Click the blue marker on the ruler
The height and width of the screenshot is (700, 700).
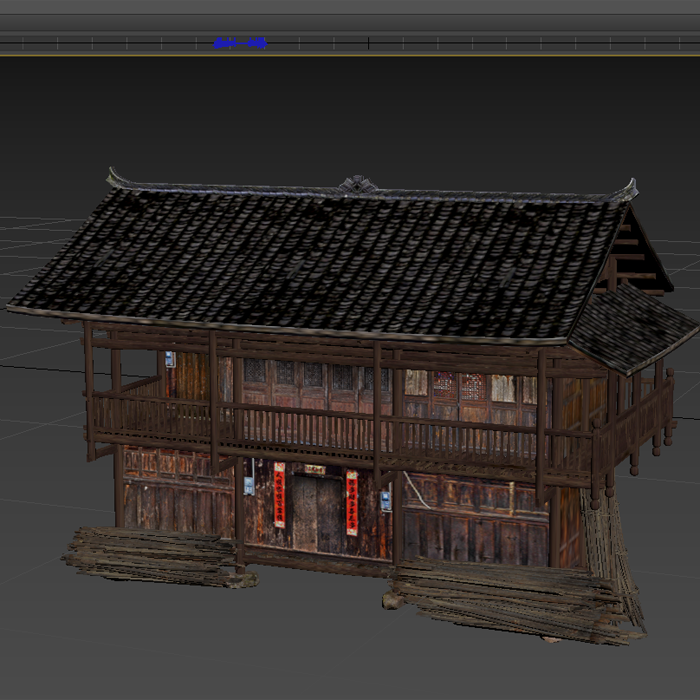(x=240, y=43)
